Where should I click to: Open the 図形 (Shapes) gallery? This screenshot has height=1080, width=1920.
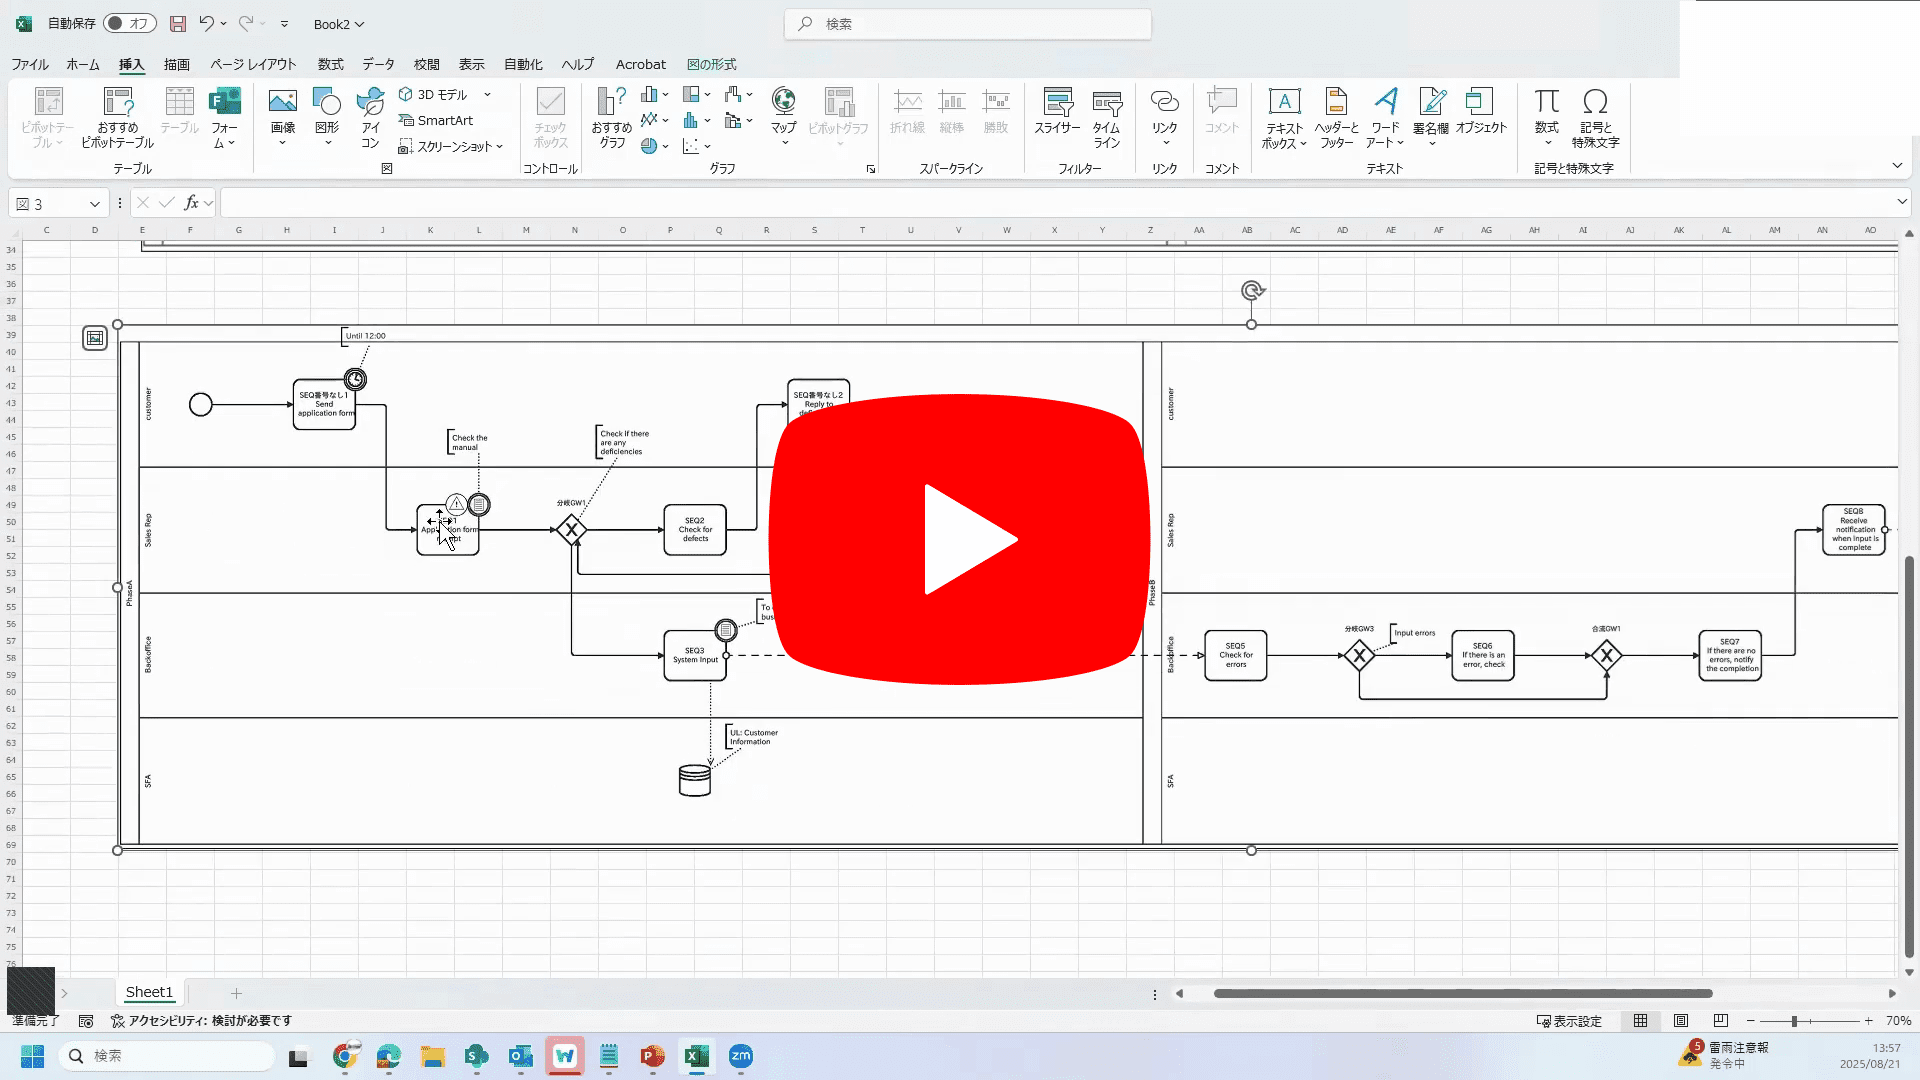[327, 110]
